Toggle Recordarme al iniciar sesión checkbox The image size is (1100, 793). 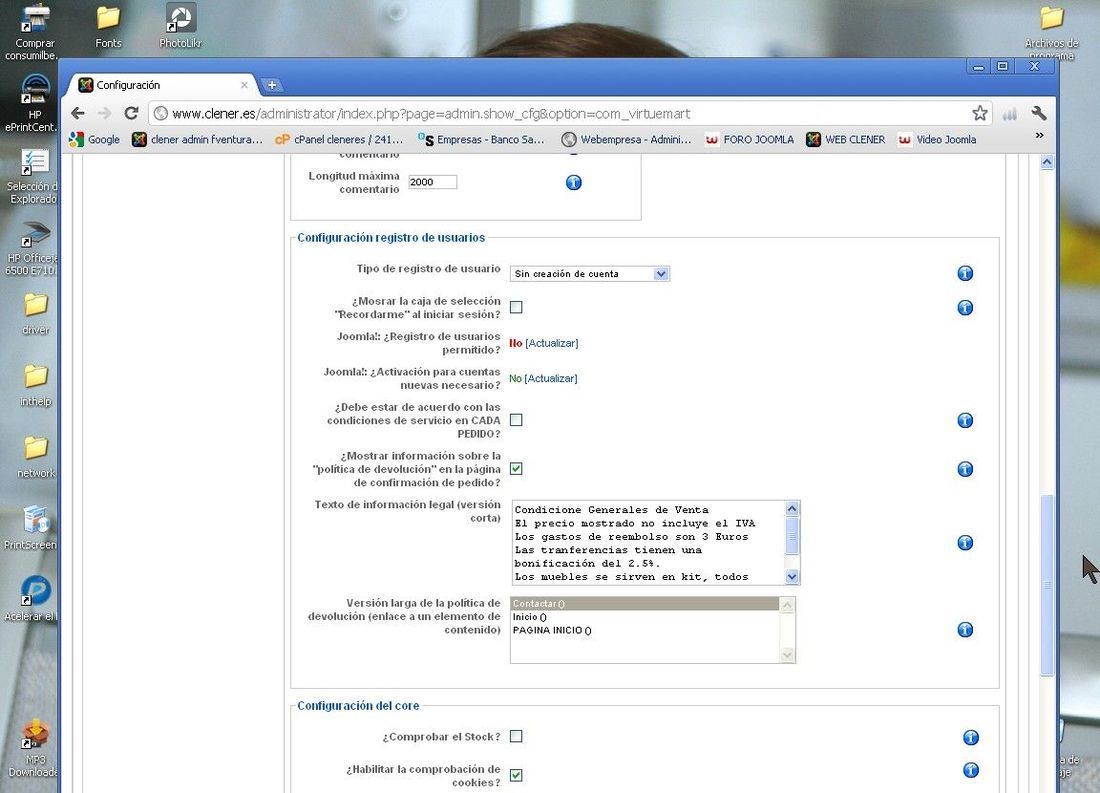click(516, 307)
